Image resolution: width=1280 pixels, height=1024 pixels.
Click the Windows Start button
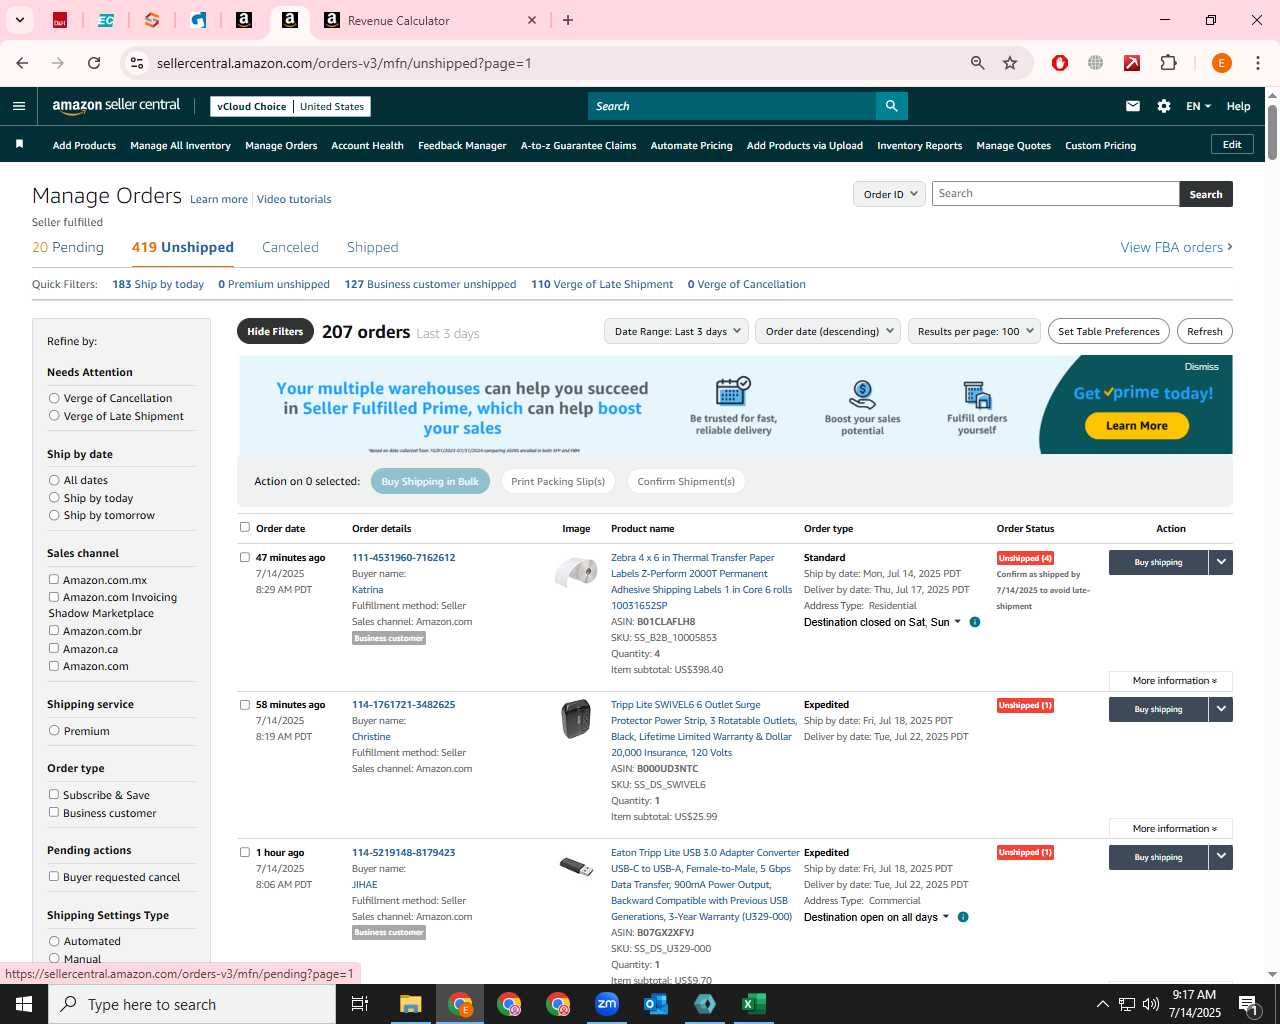coord(24,1004)
